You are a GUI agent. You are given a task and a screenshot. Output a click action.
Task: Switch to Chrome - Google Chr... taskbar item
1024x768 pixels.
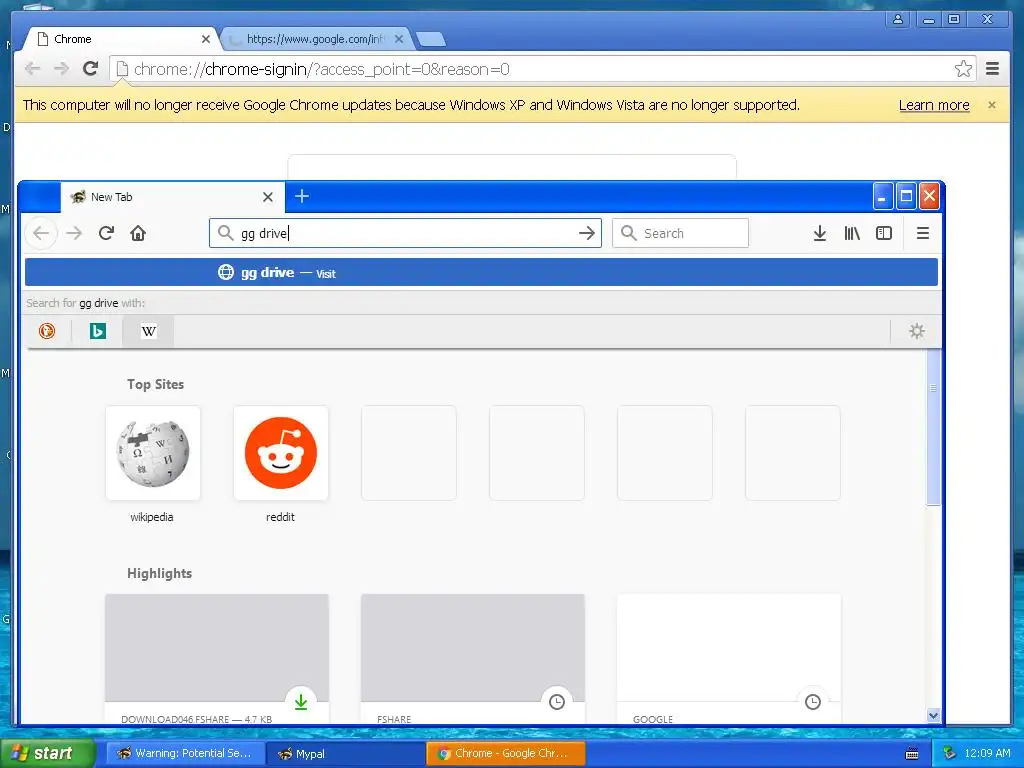(505, 753)
